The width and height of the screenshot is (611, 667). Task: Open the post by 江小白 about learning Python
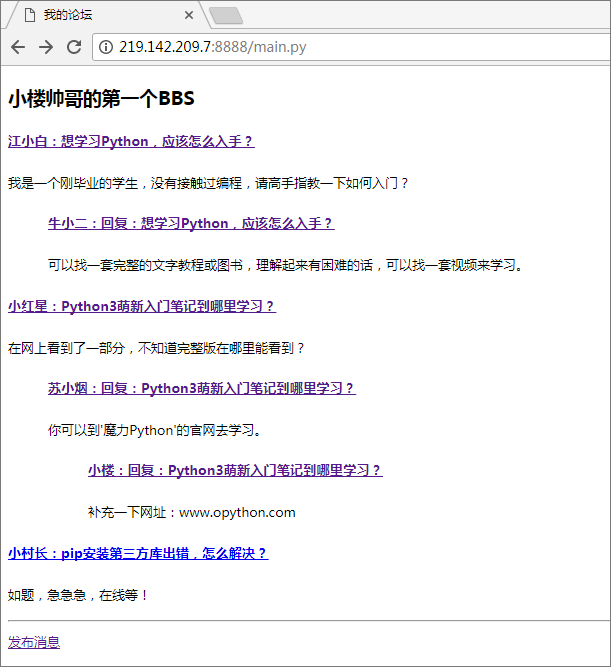(131, 141)
